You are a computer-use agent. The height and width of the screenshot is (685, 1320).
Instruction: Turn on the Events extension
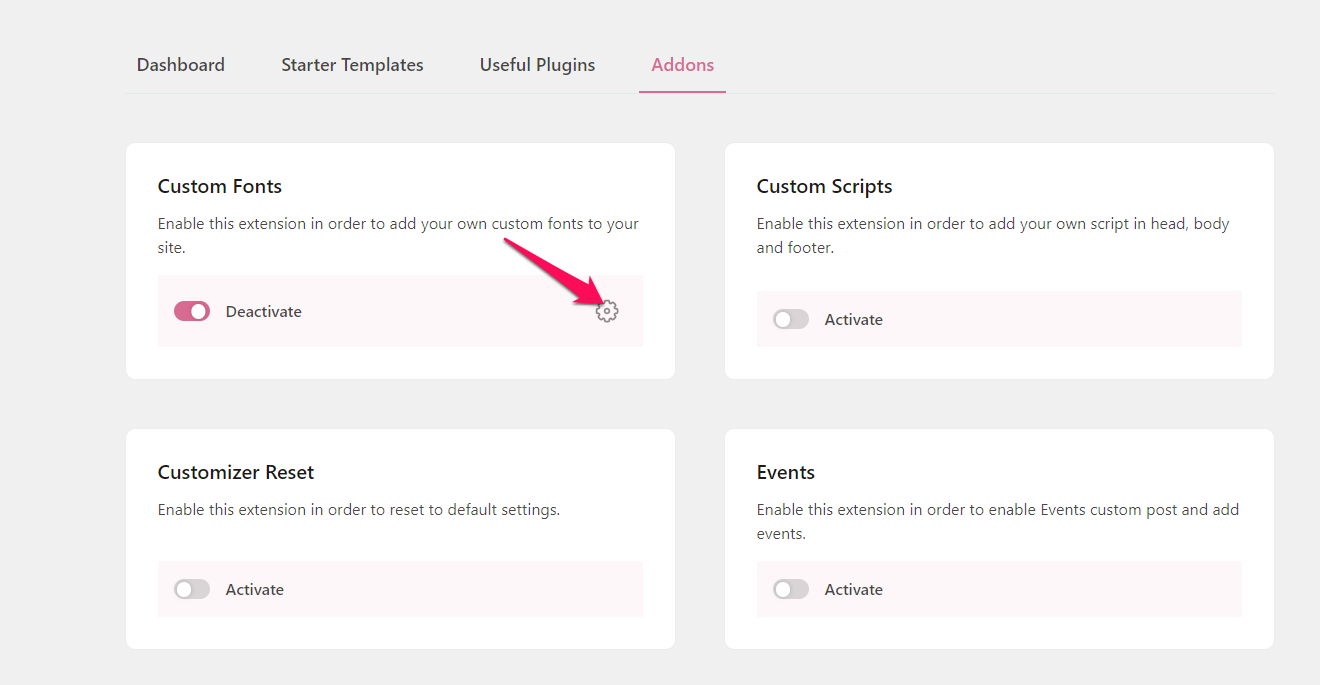791,589
